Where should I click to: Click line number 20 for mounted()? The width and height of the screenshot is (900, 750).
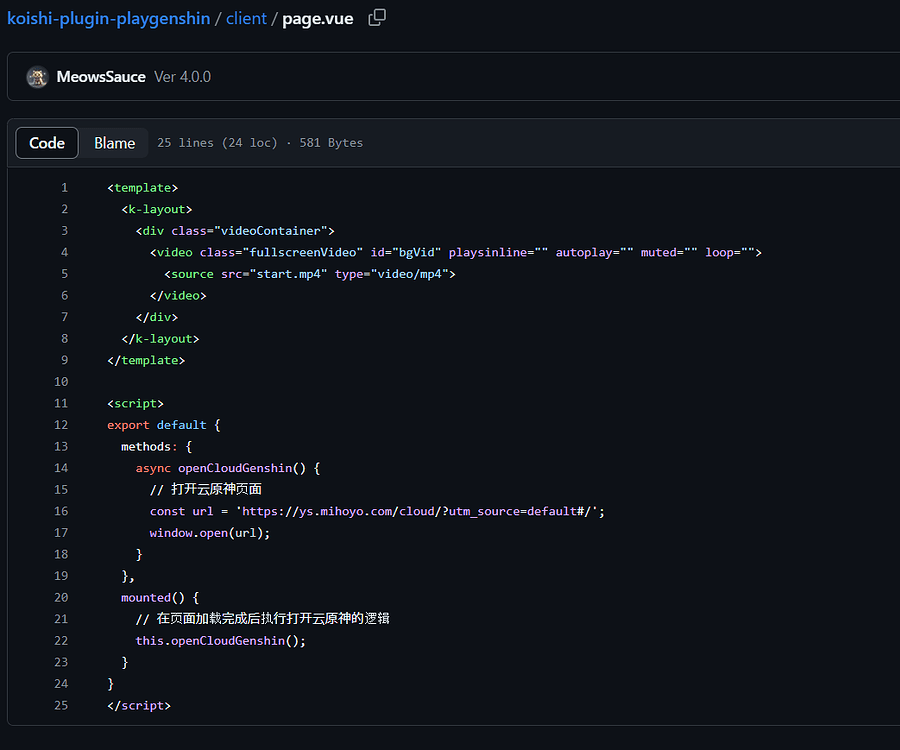pos(61,597)
